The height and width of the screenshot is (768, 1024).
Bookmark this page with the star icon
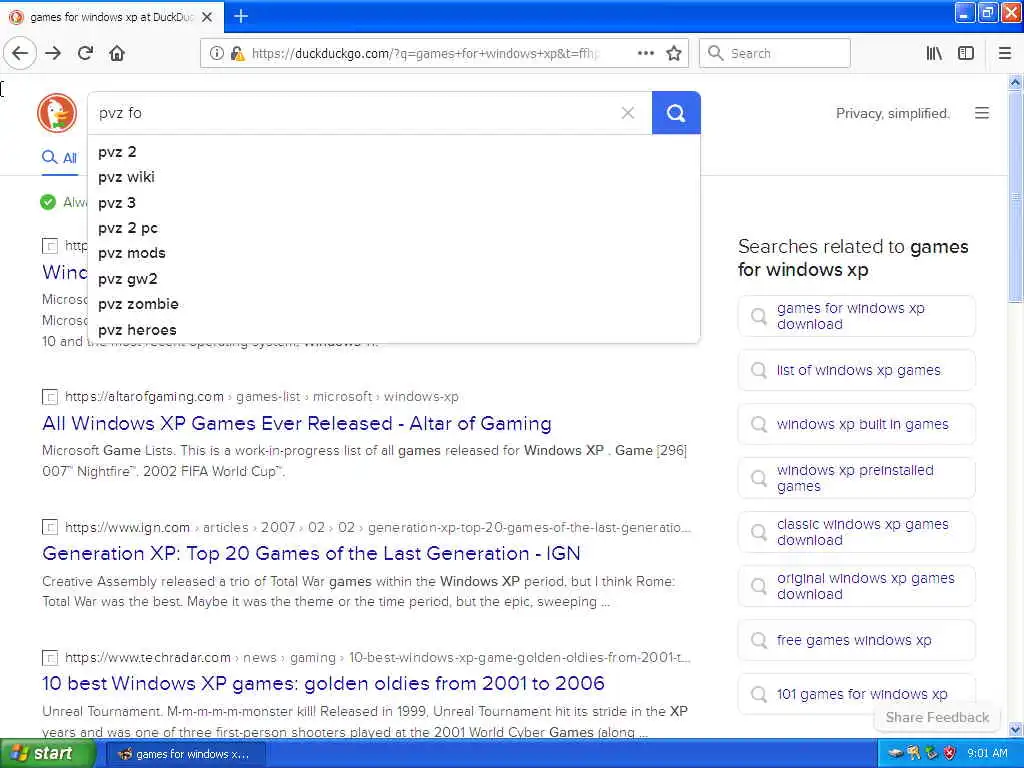click(x=673, y=53)
